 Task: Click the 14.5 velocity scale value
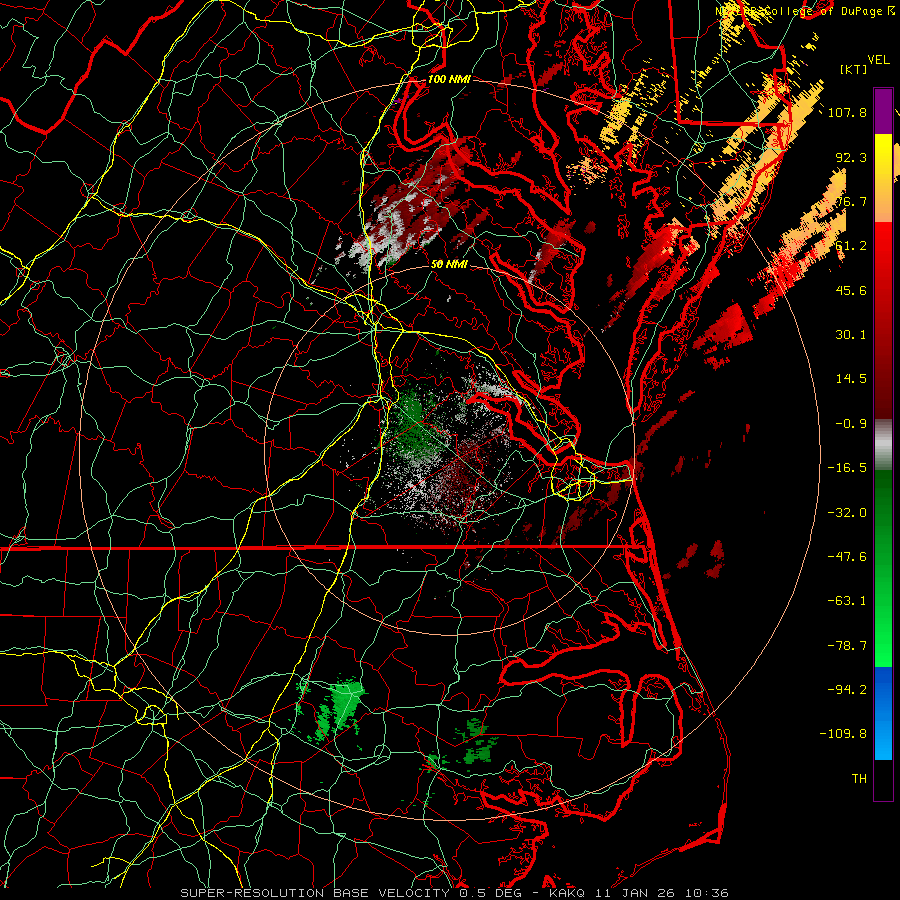851,379
